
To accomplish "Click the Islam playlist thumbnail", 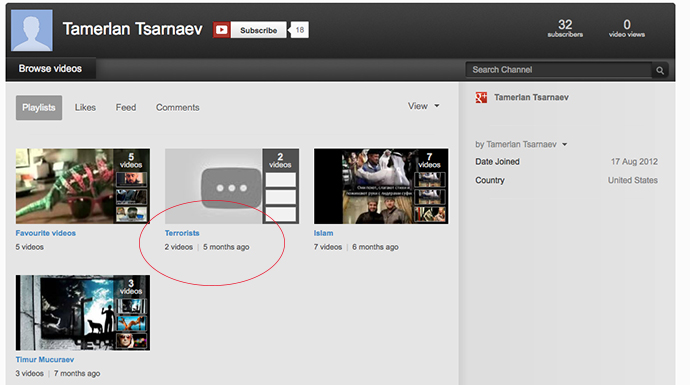I will tap(381, 186).
